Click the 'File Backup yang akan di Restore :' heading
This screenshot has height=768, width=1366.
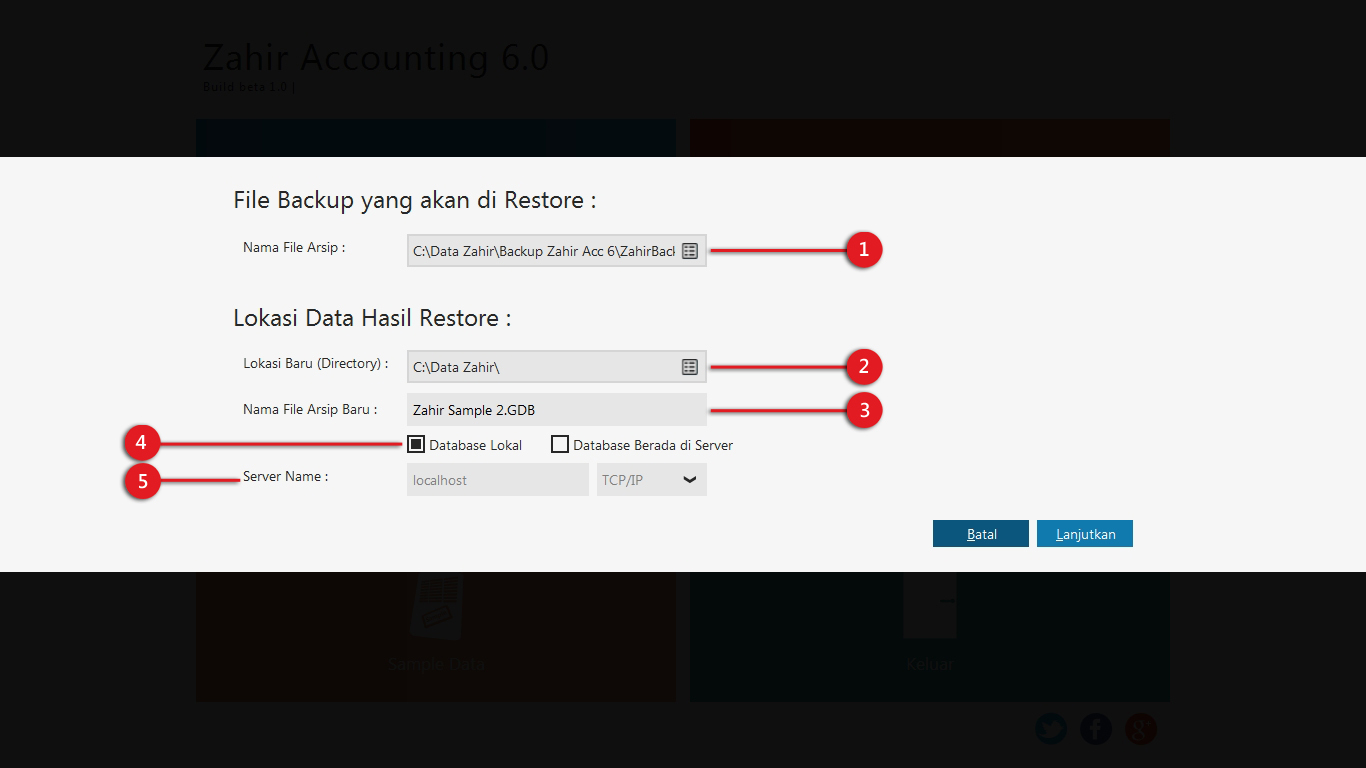(x=415, y=200)
